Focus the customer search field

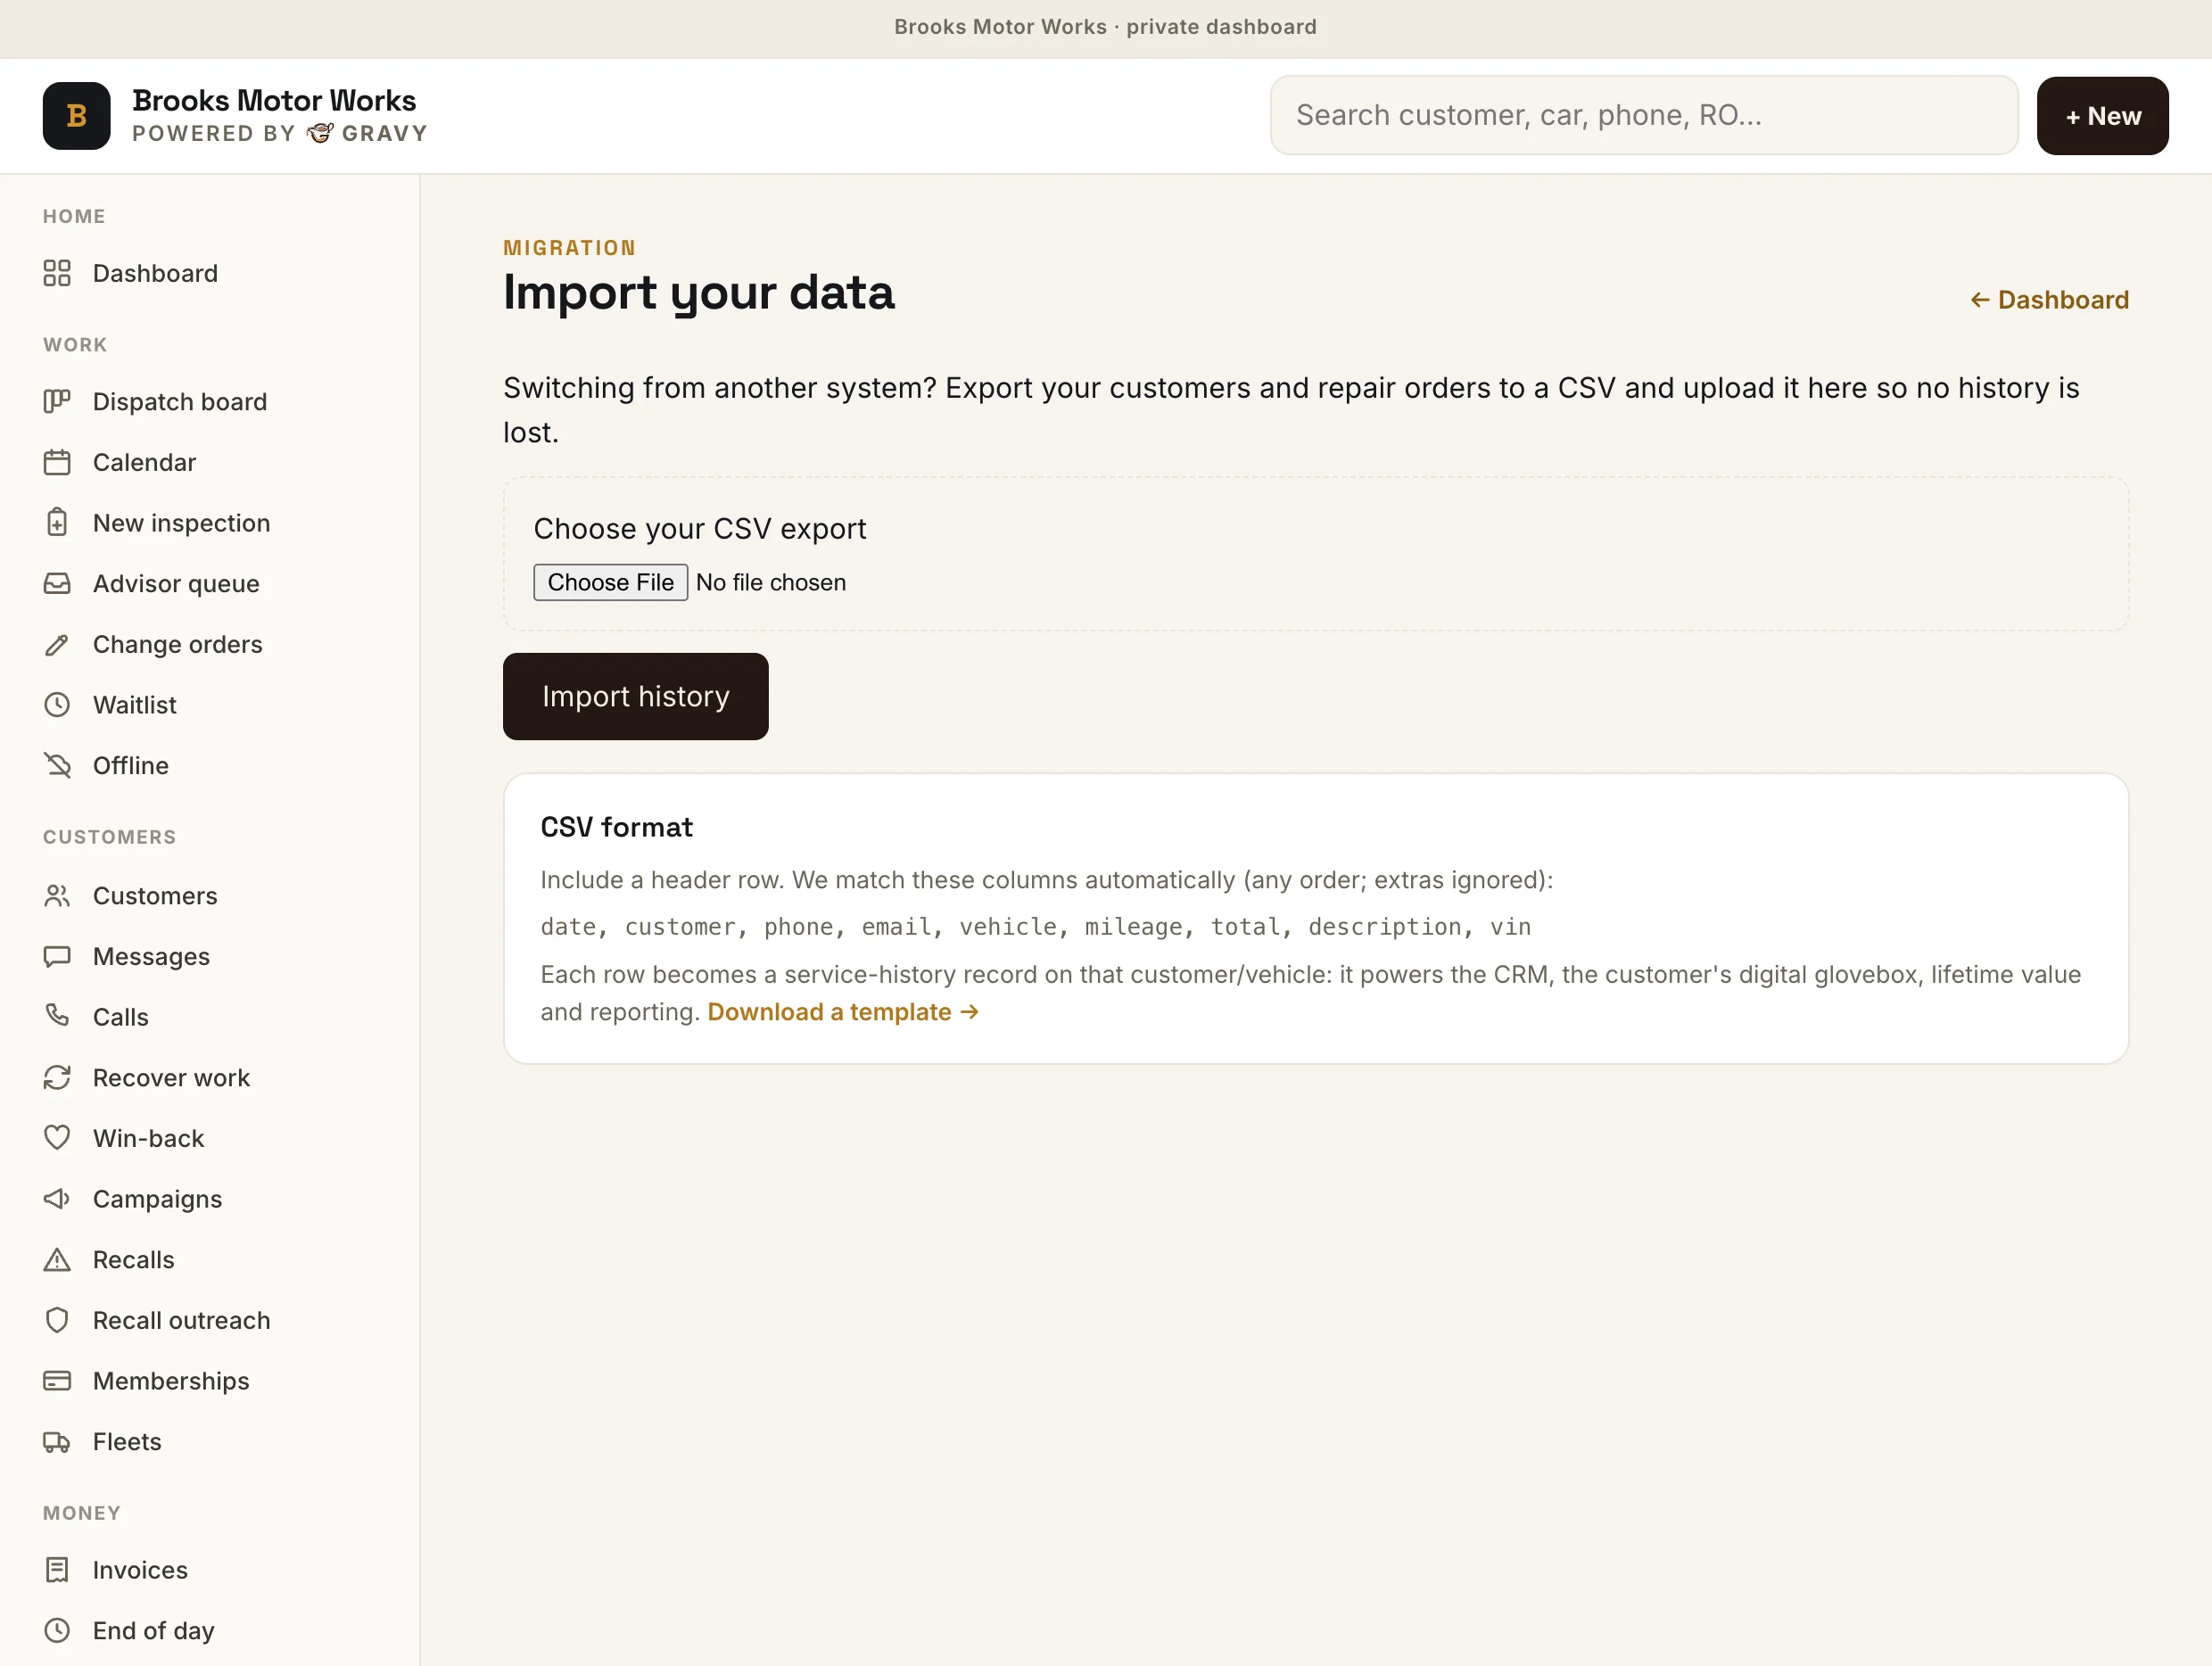[x=1643, y=115]
